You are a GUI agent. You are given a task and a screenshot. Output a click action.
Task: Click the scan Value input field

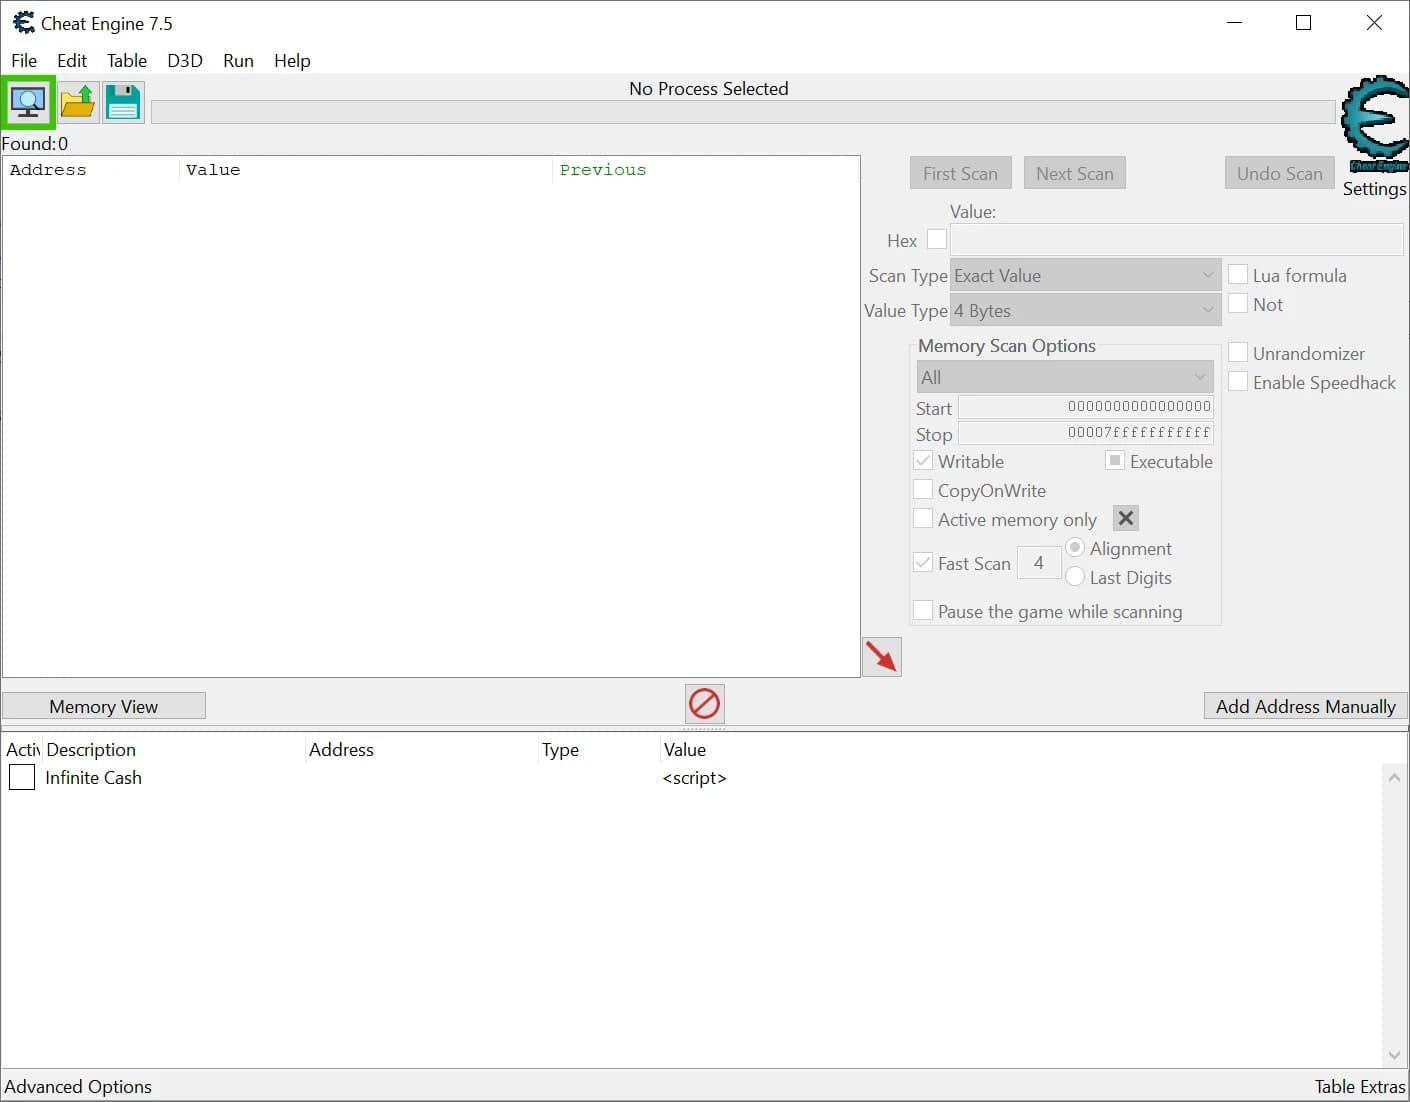point(1177,239)
